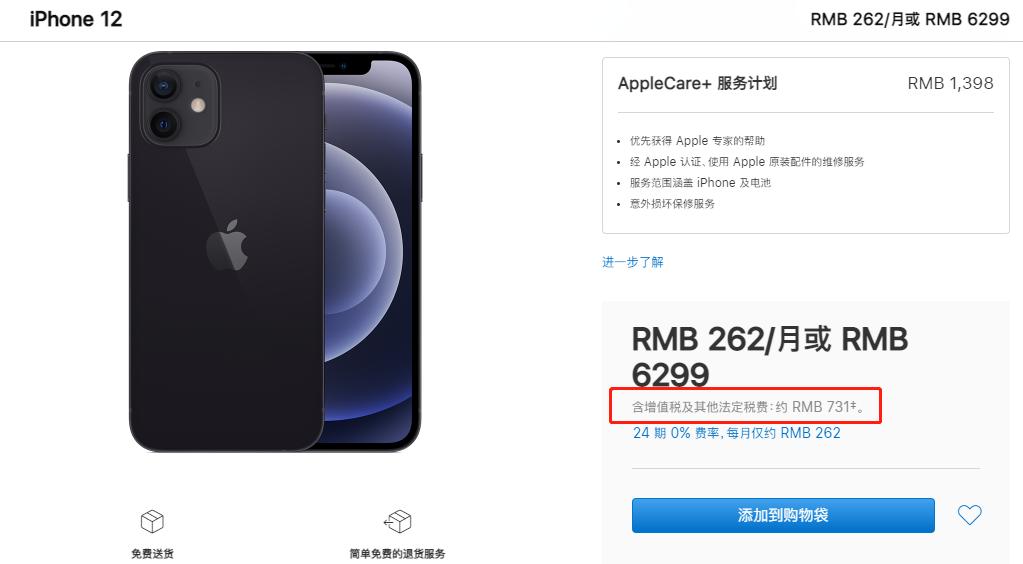Click the RMB 1,398 AppleCare+ price
The image size is (1023, 564).
950,84
